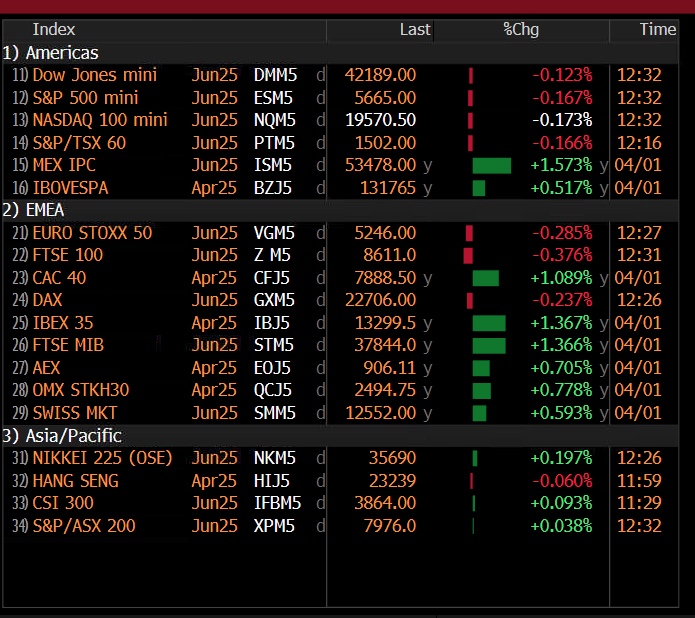Screen dimensions: 695x618
Task: Select EURO STOXX 50 index
Action: (92, 233)
